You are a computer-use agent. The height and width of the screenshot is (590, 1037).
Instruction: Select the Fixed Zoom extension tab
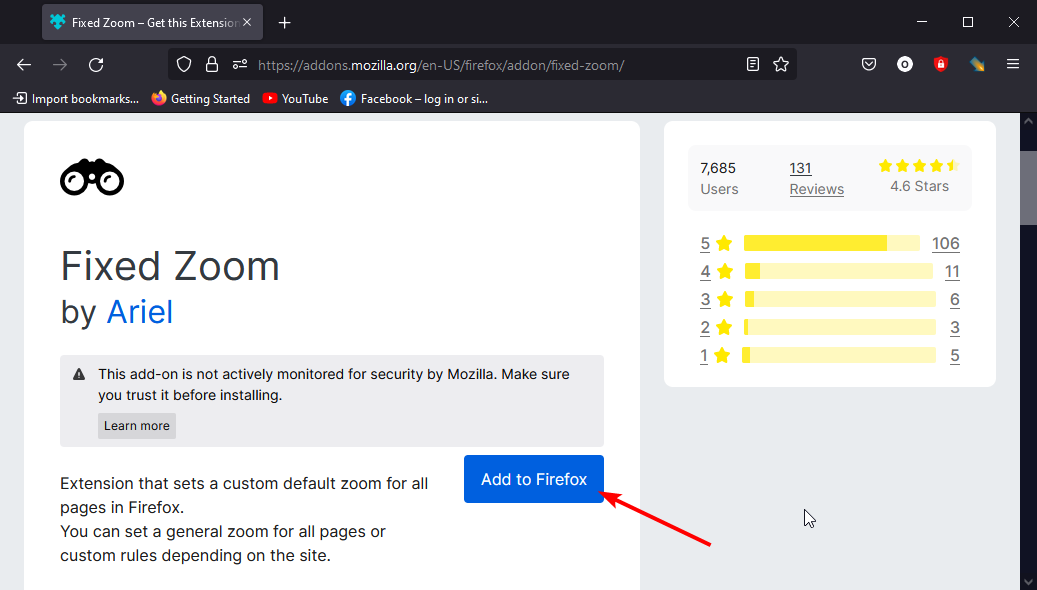click(x=152, y=22)
